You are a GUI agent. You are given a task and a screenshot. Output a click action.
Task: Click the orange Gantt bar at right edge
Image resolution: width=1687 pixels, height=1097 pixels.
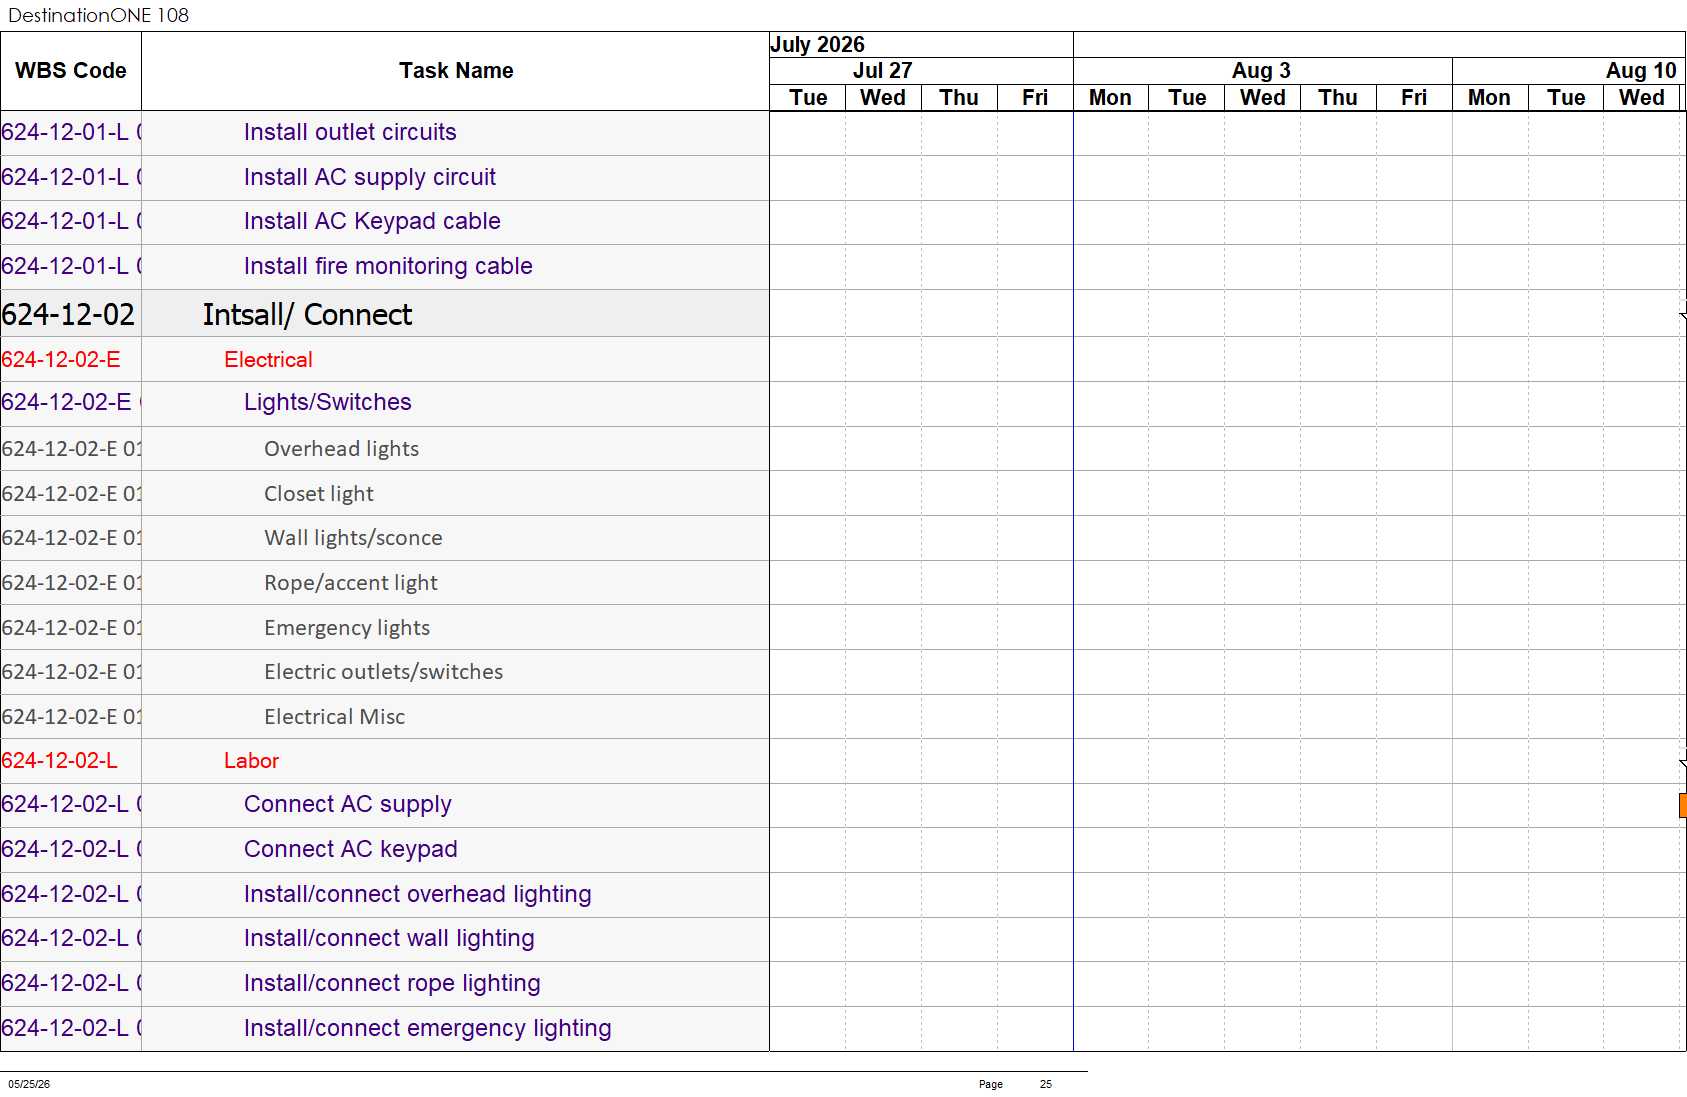pos(1682,805)
